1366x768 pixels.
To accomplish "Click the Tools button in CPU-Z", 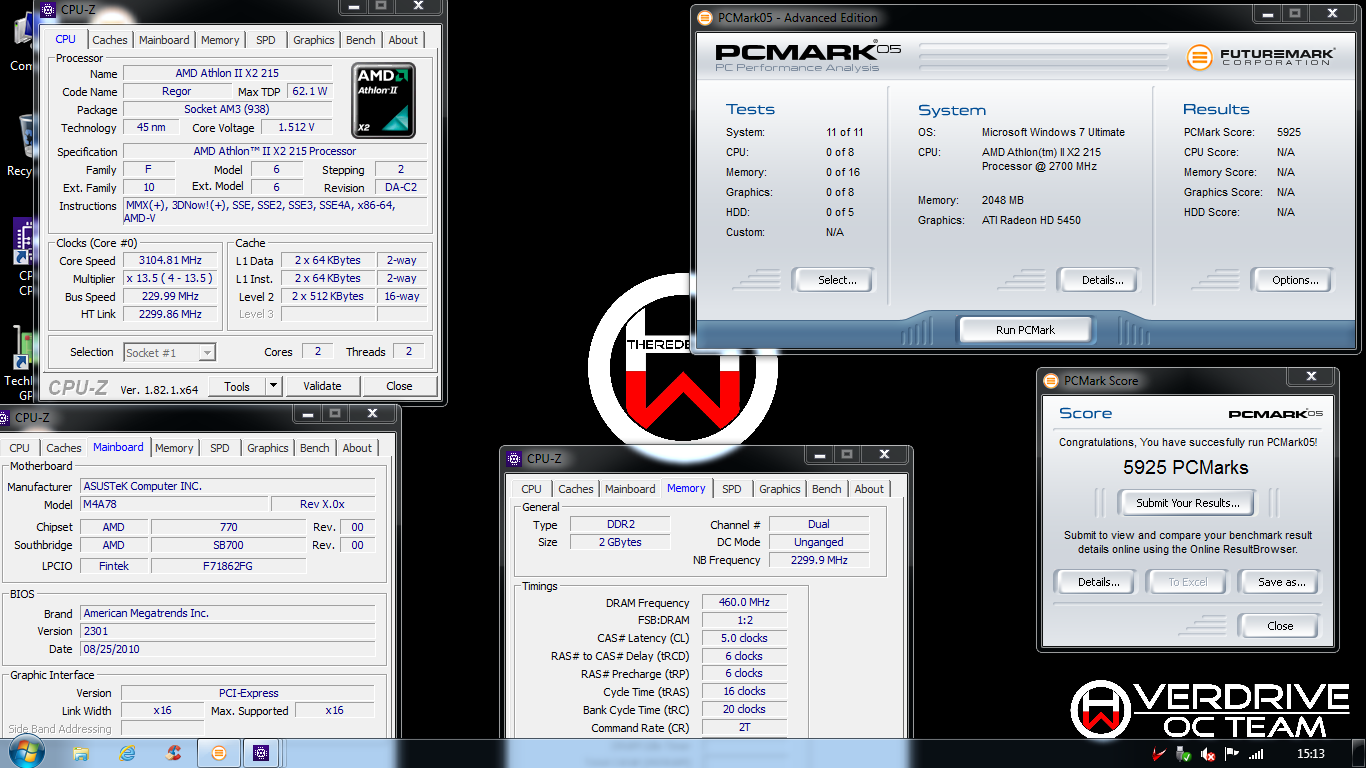I will pyautogui.click(x=237, y=386).
